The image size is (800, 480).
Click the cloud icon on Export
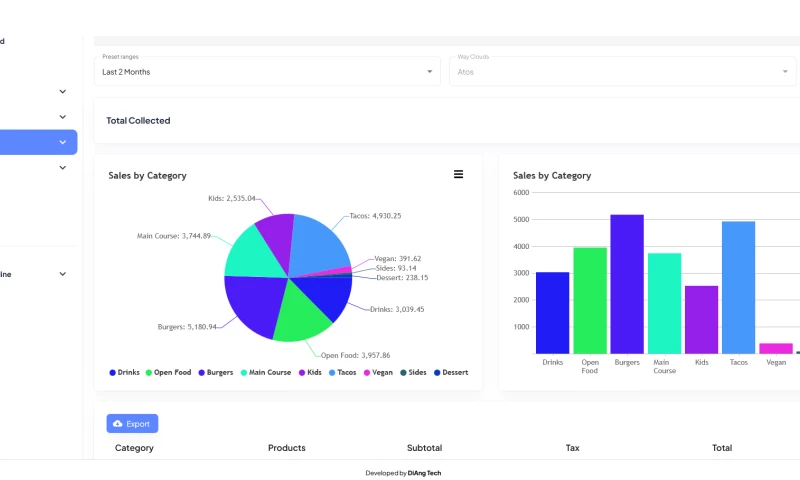(118, 424)
